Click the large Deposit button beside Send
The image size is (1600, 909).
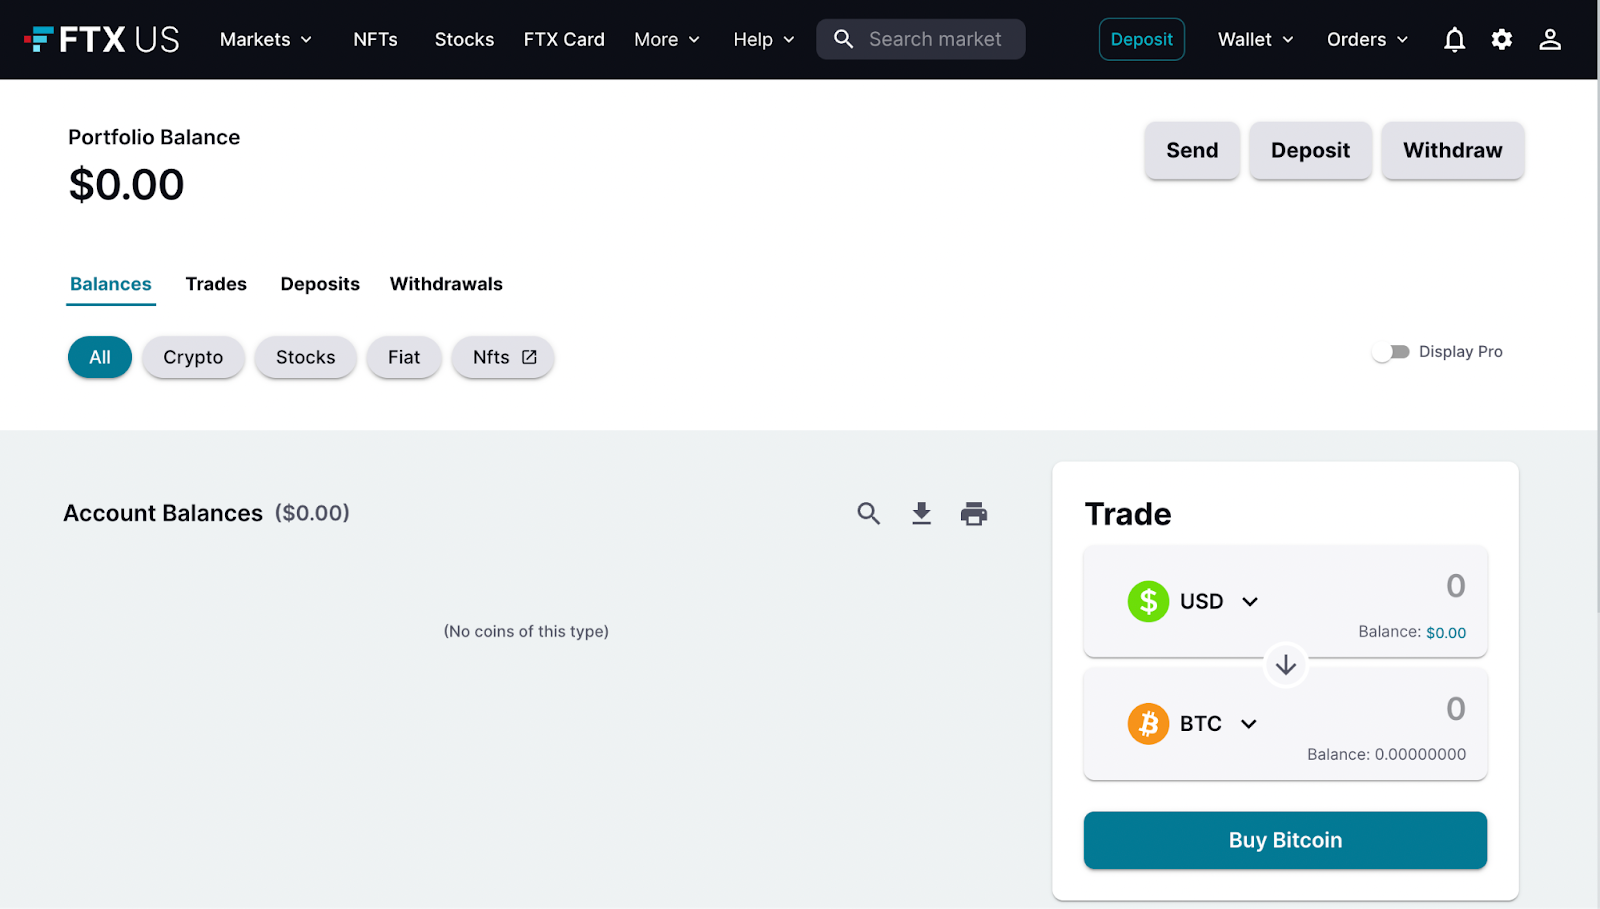pyautogui.click(x=1310, y=150)
